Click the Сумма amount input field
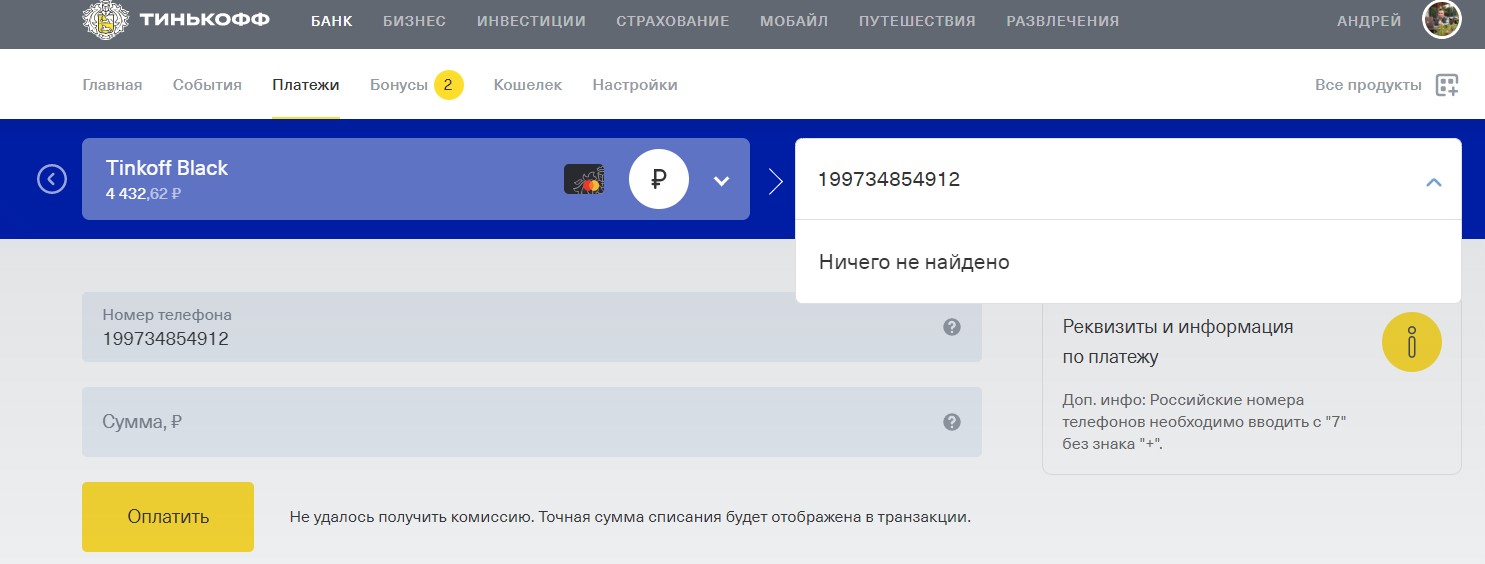 [x=532, y=422]
